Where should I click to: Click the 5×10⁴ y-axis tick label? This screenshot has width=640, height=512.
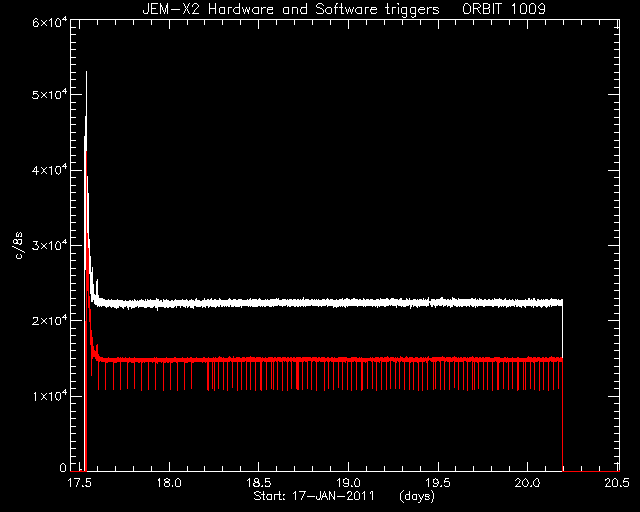(x=49, y=95)
